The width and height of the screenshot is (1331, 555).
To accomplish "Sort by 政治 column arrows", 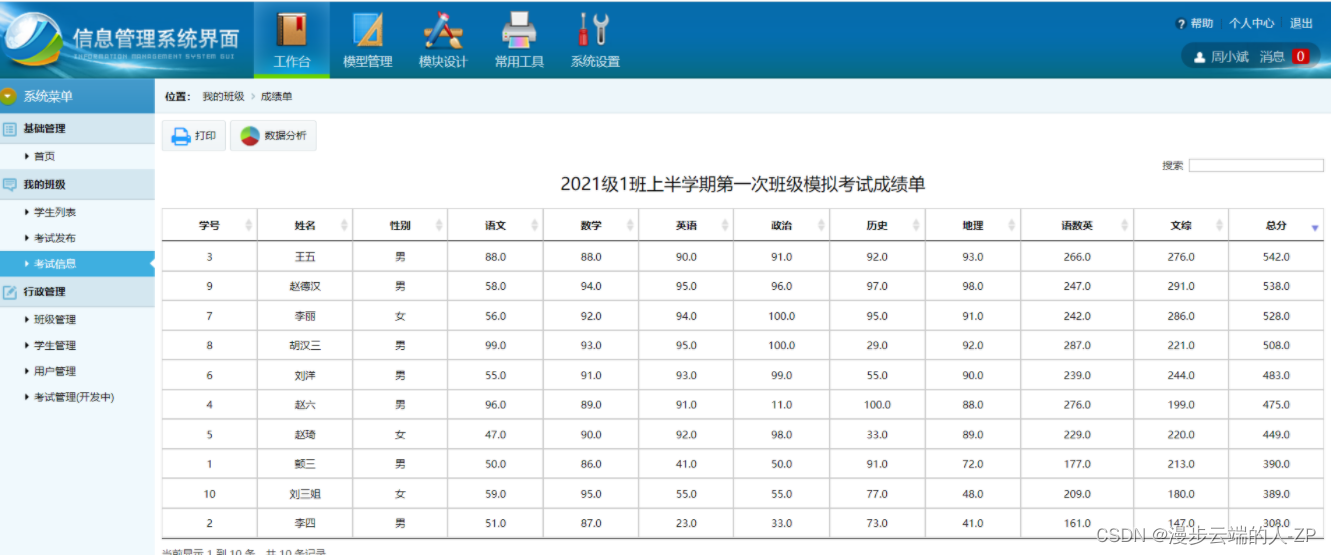I will pyautogui.click(x=821, y=226).
